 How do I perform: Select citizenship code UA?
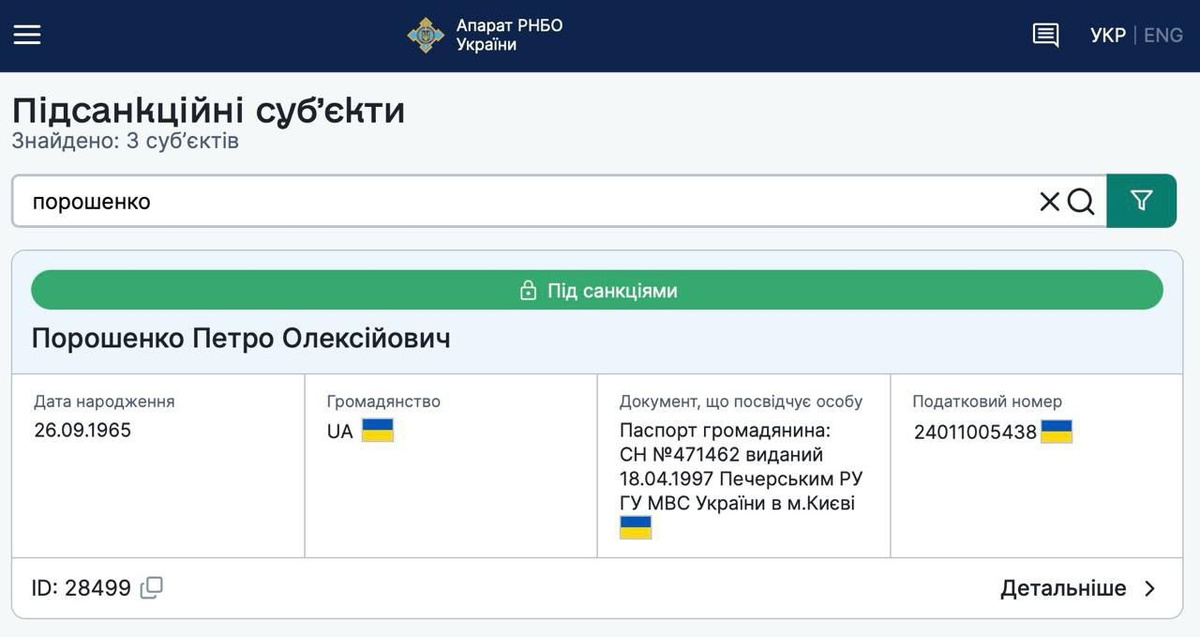pos(340,432)
